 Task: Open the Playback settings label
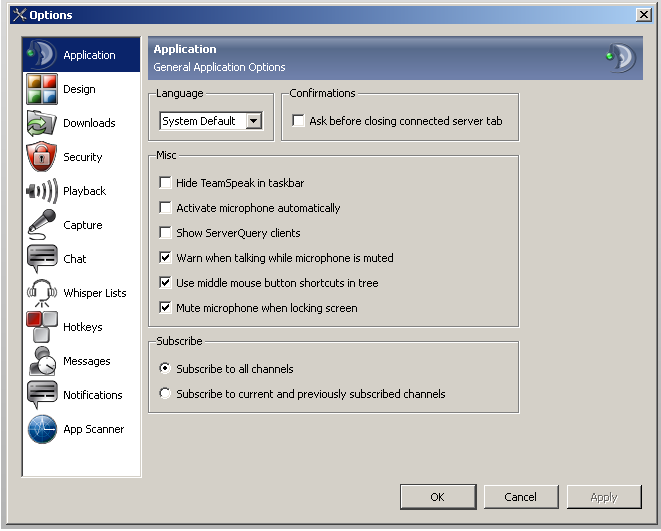coord(84,191)
